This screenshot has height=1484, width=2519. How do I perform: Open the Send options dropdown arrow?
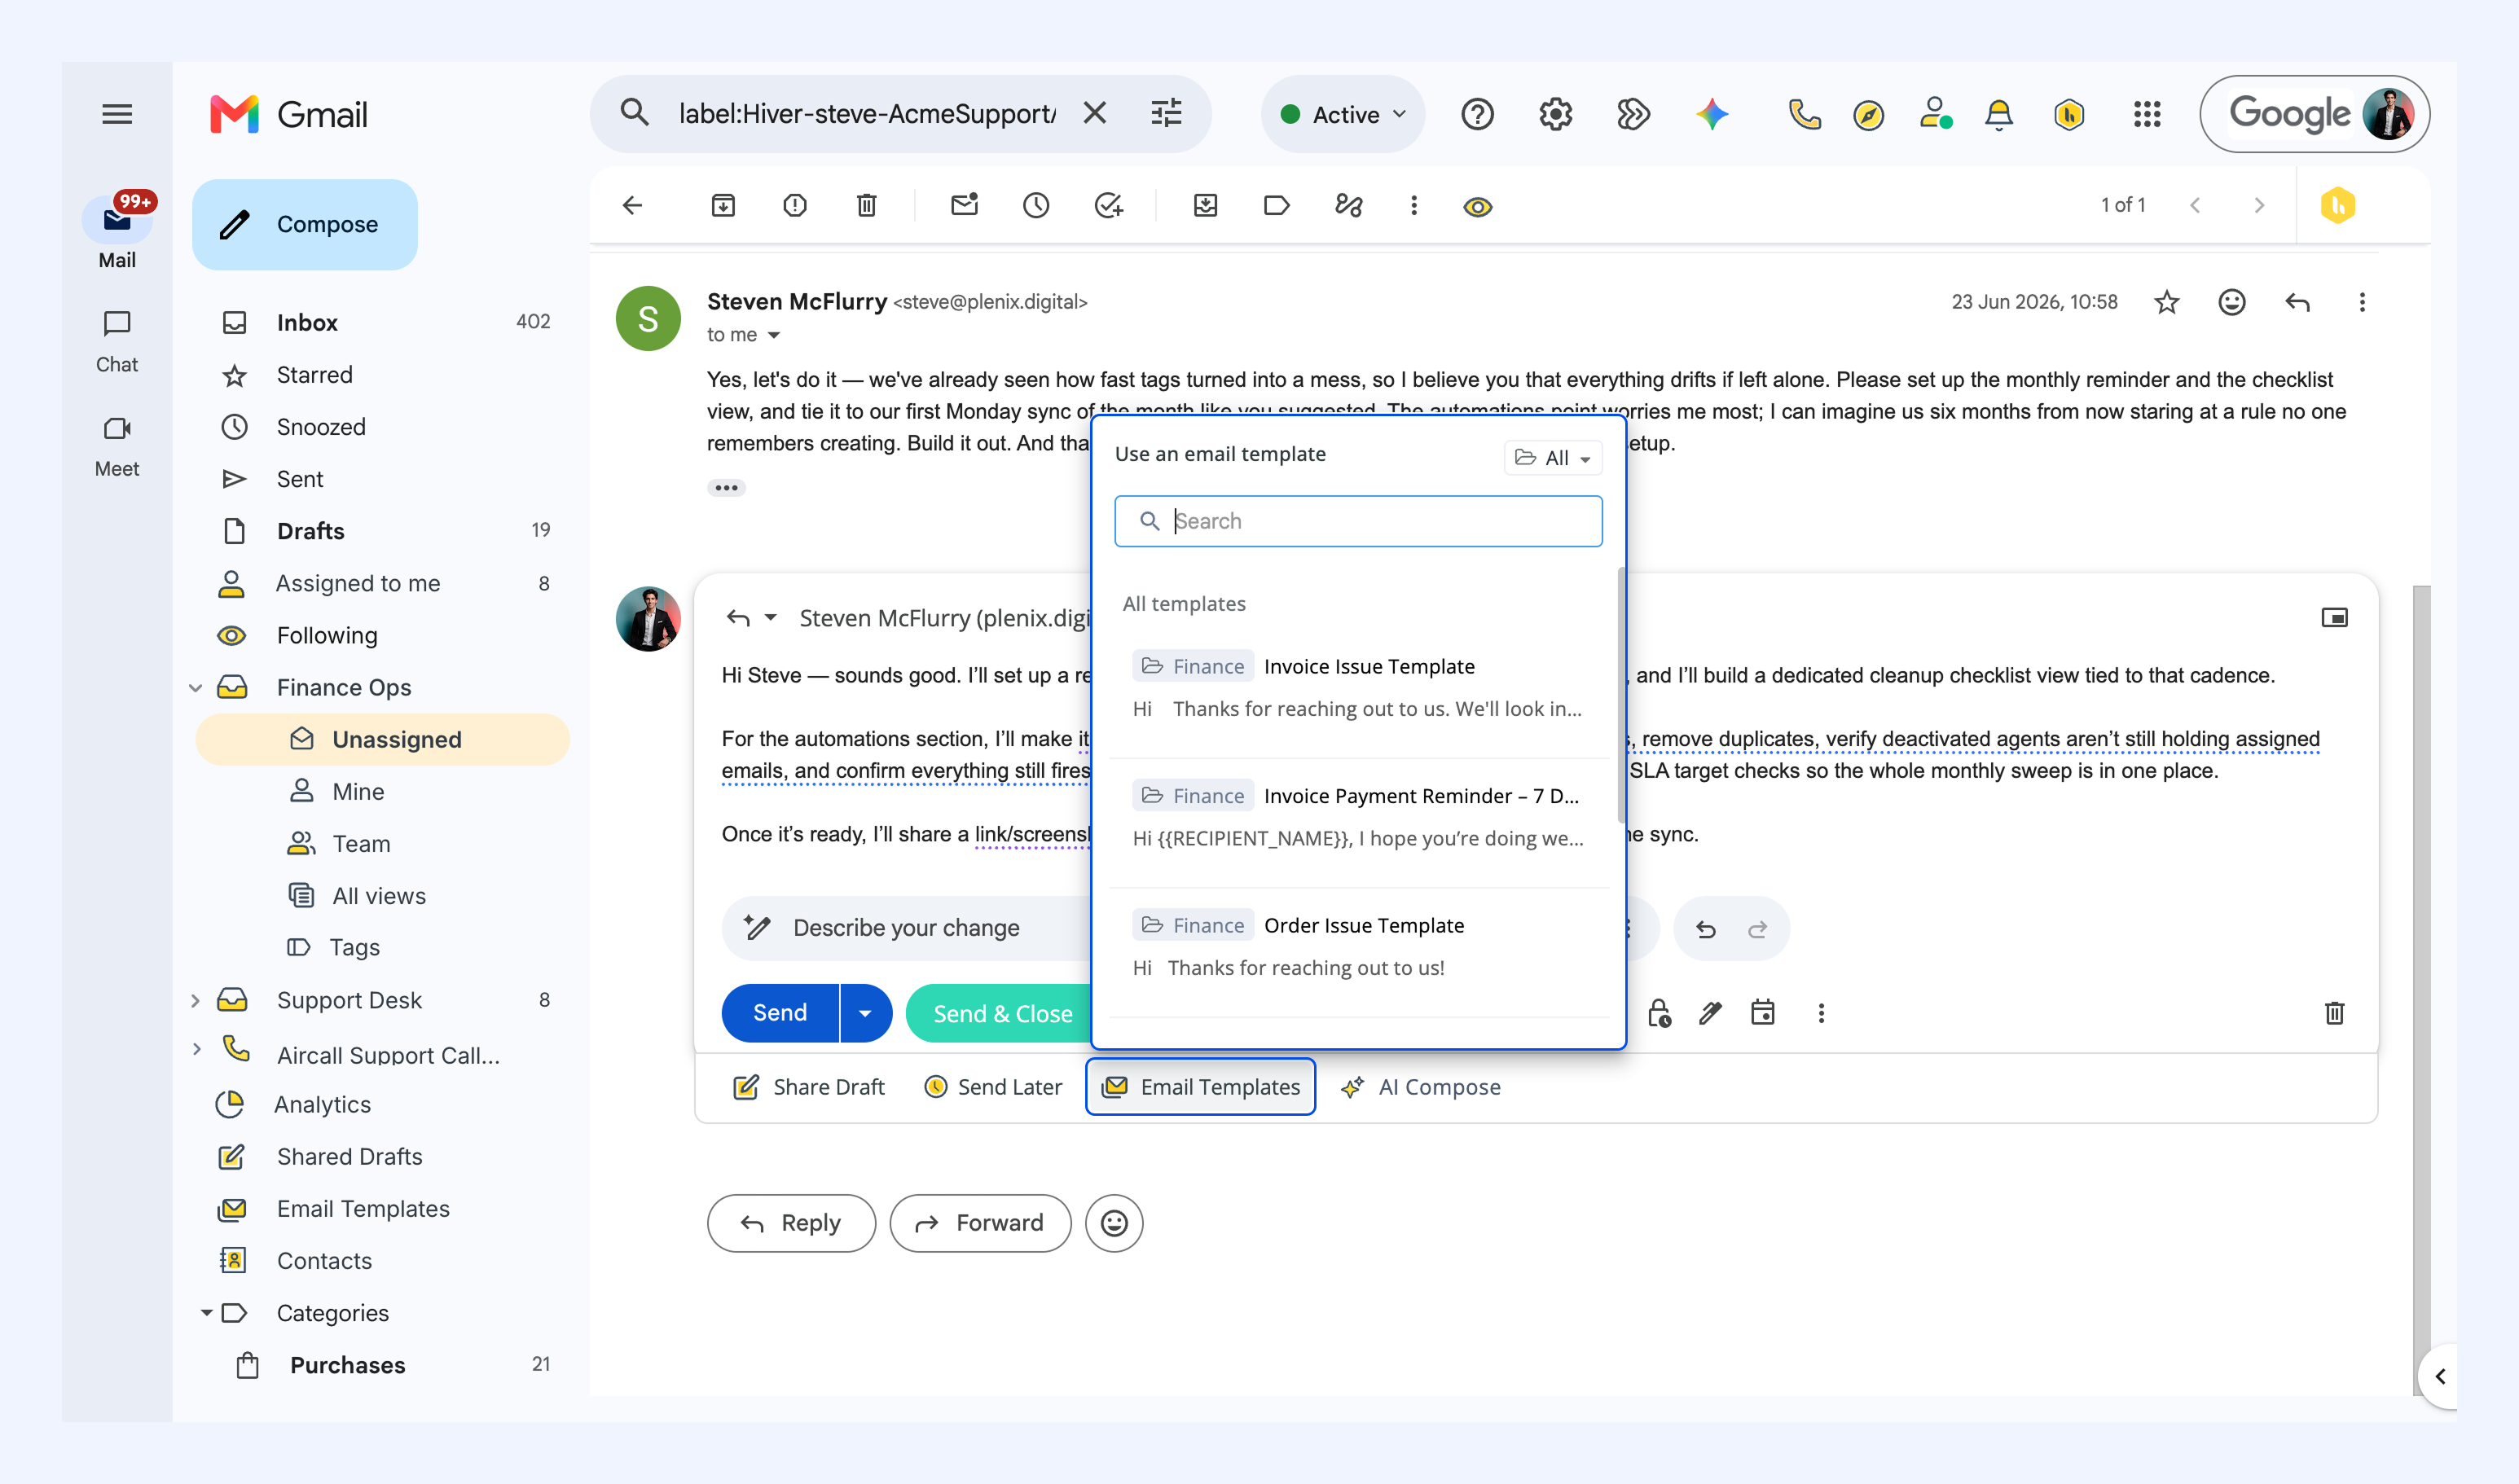[865, 1013]
